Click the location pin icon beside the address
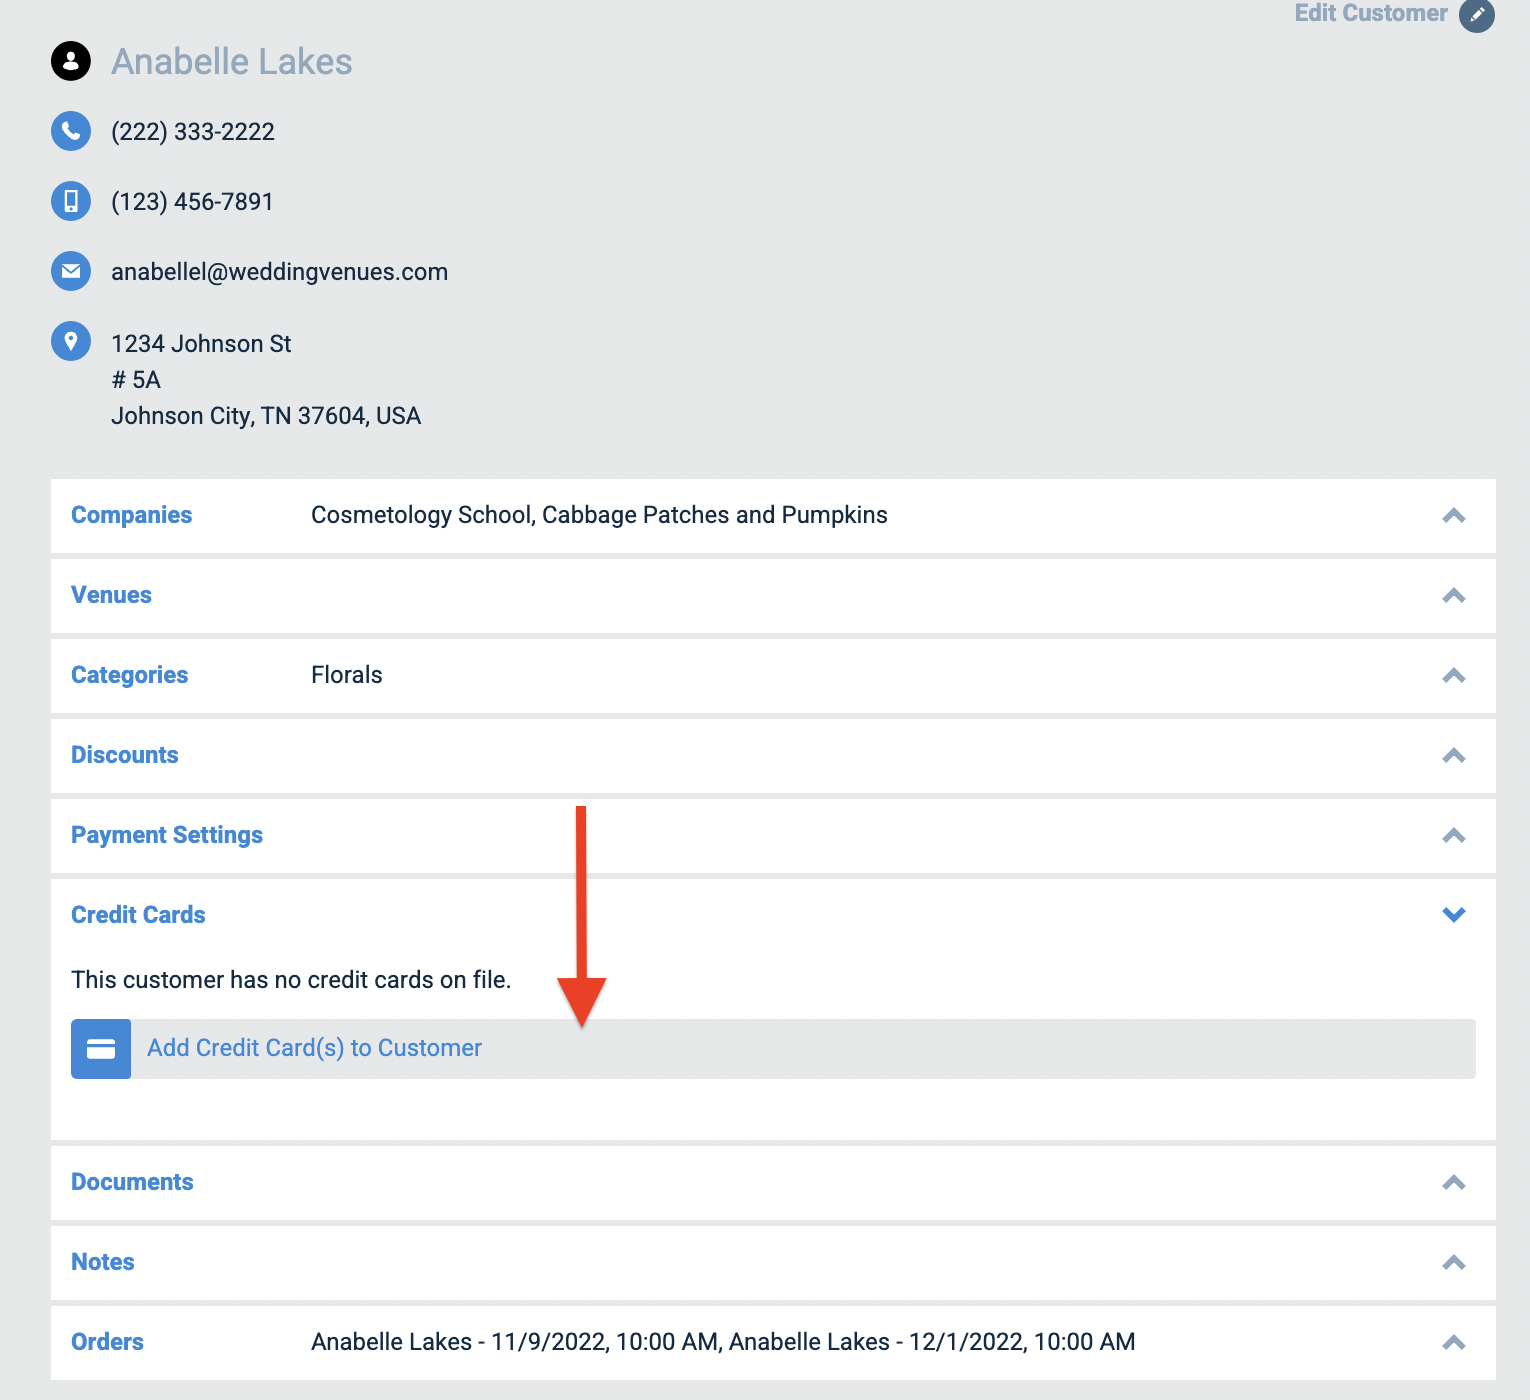This screenshot has height=1400, width=1530. click(x=71, y=341)
